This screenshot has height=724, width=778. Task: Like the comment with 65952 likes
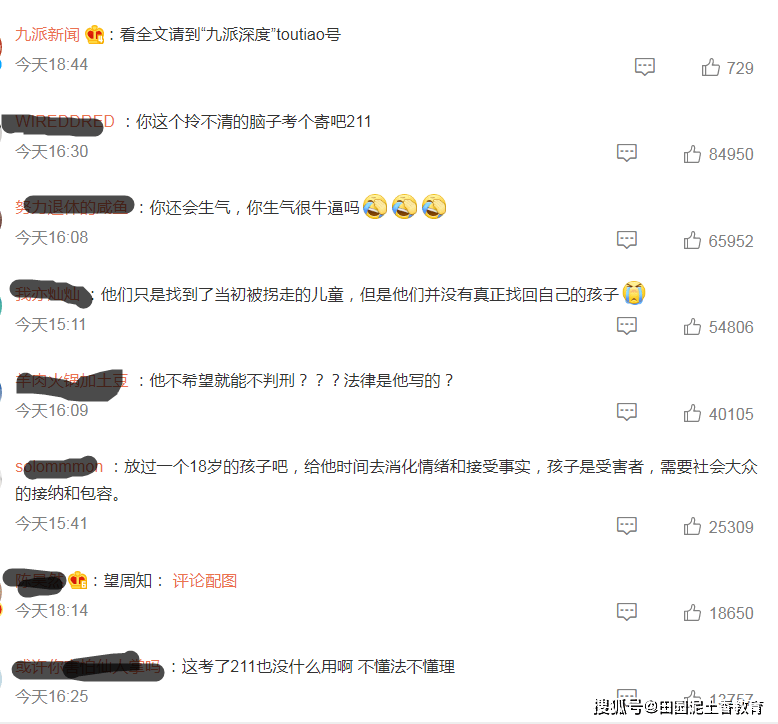click(x=692, y=240)
